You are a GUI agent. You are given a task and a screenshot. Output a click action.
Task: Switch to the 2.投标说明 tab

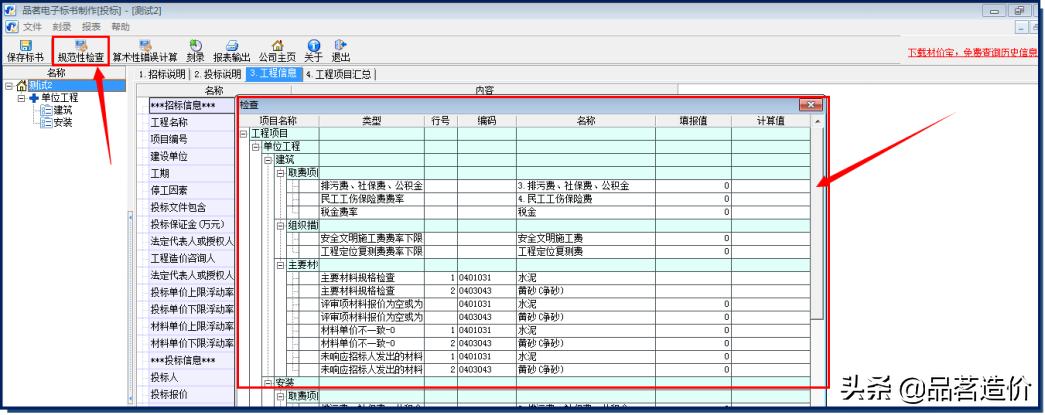coord(217,74)
